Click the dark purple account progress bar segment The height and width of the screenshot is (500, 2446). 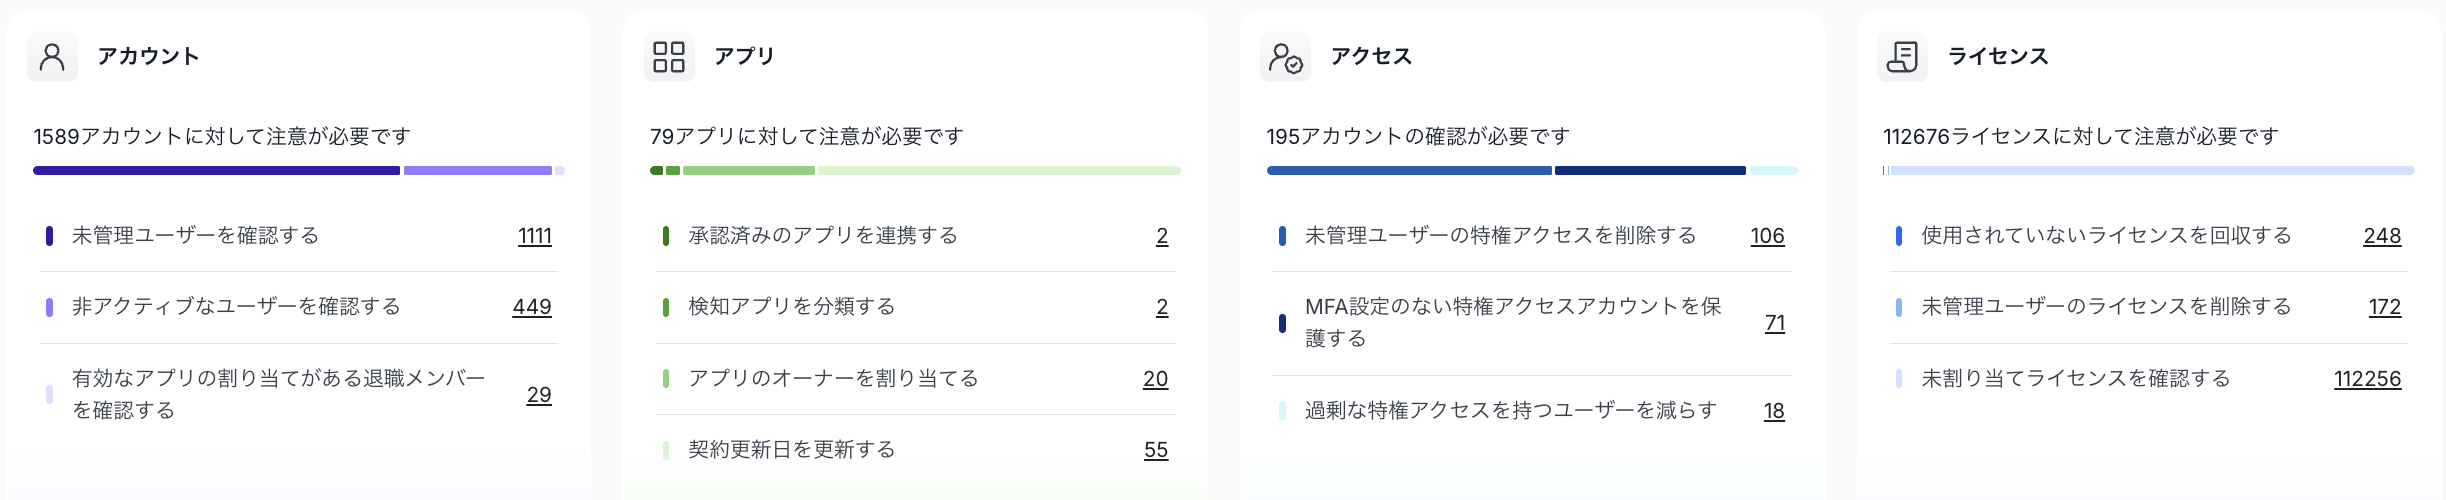pyautogui.click(x=216, y=171)
